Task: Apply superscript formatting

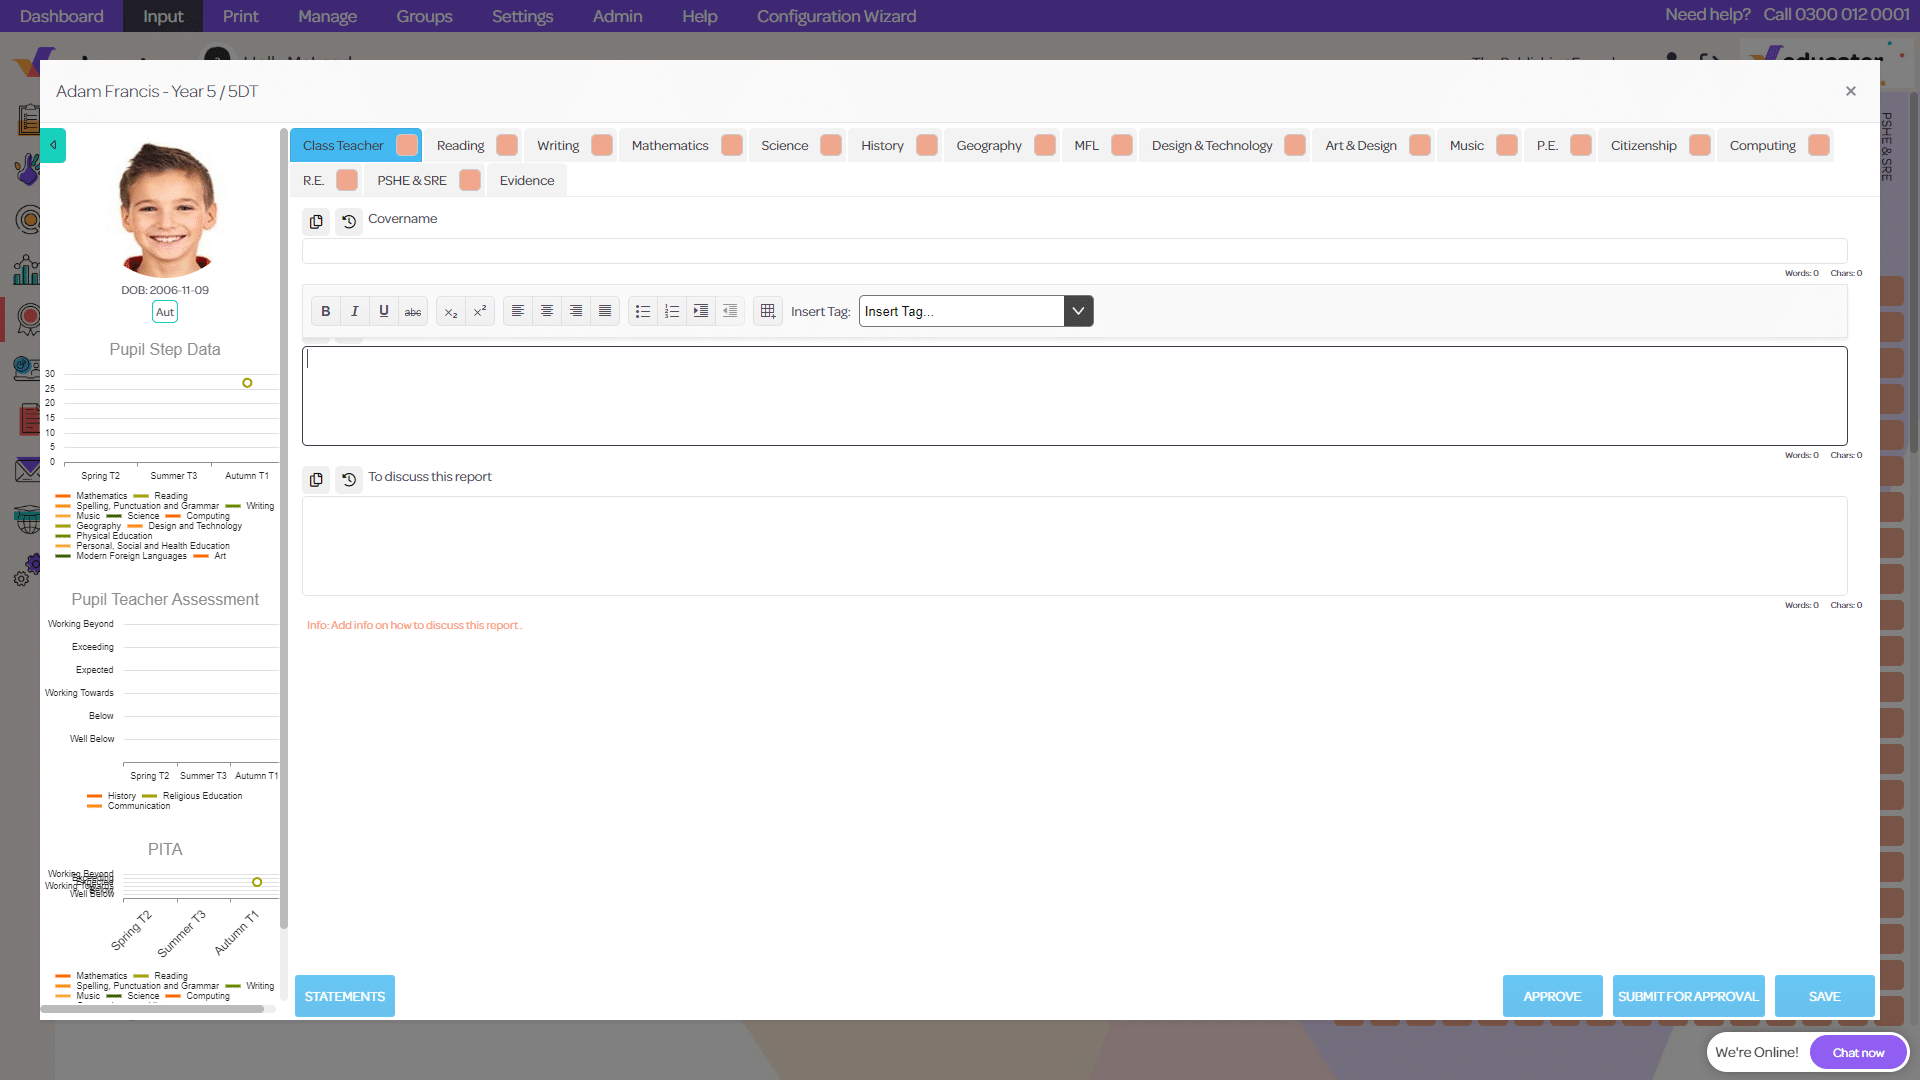Action: (x=480, y=311)
